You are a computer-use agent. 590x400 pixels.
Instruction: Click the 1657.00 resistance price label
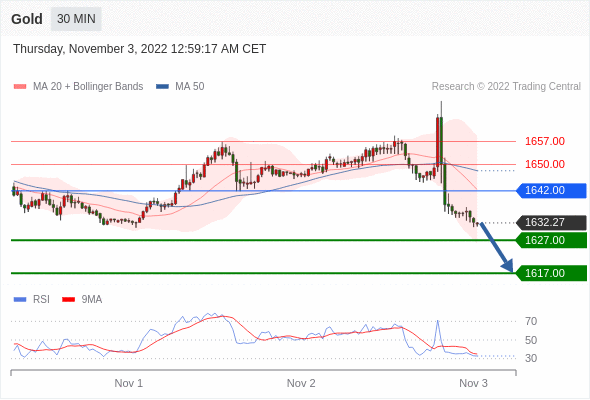544,141
